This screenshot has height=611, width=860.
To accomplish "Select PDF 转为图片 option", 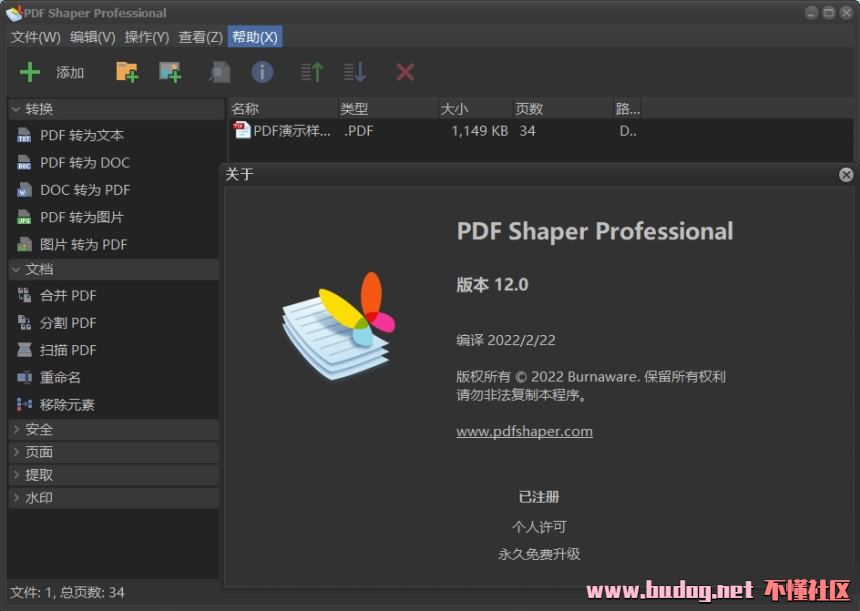I will [x=82, y=217].
